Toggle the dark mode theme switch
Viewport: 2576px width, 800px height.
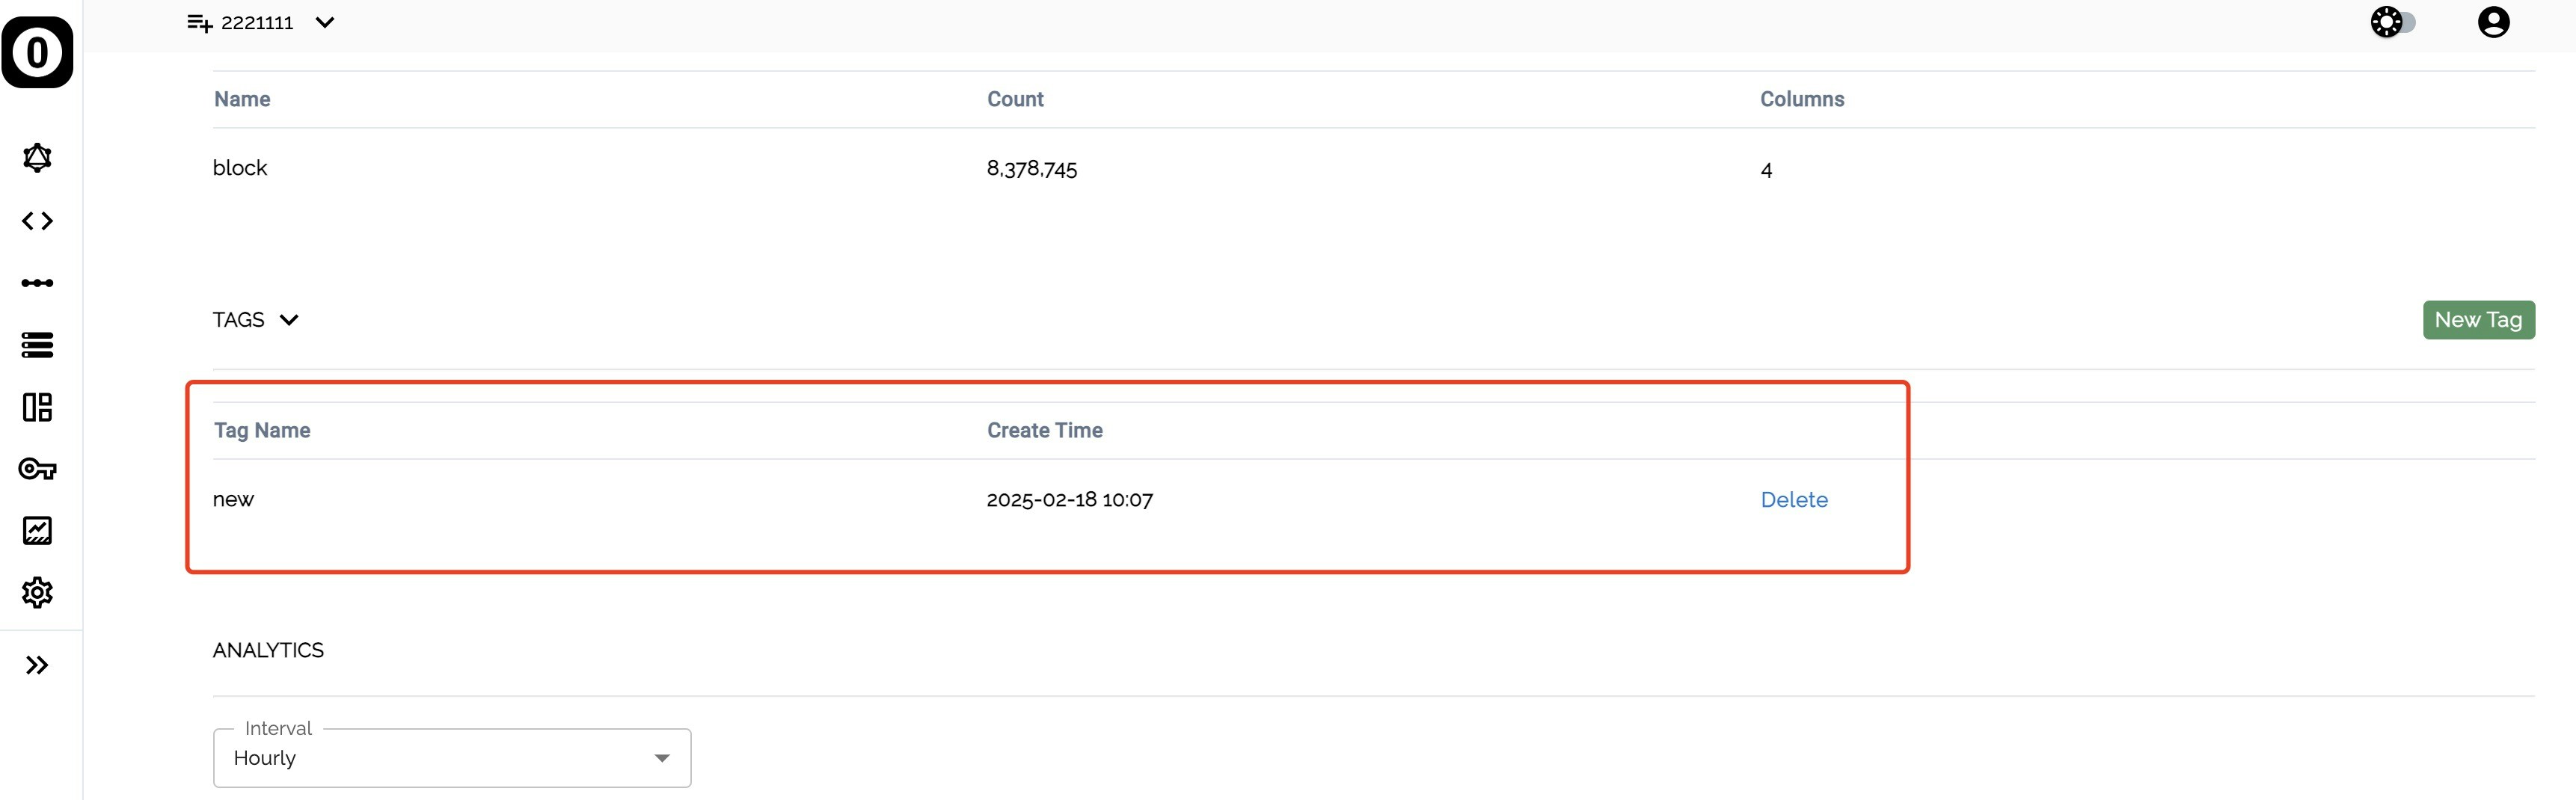coord(2393,22)
